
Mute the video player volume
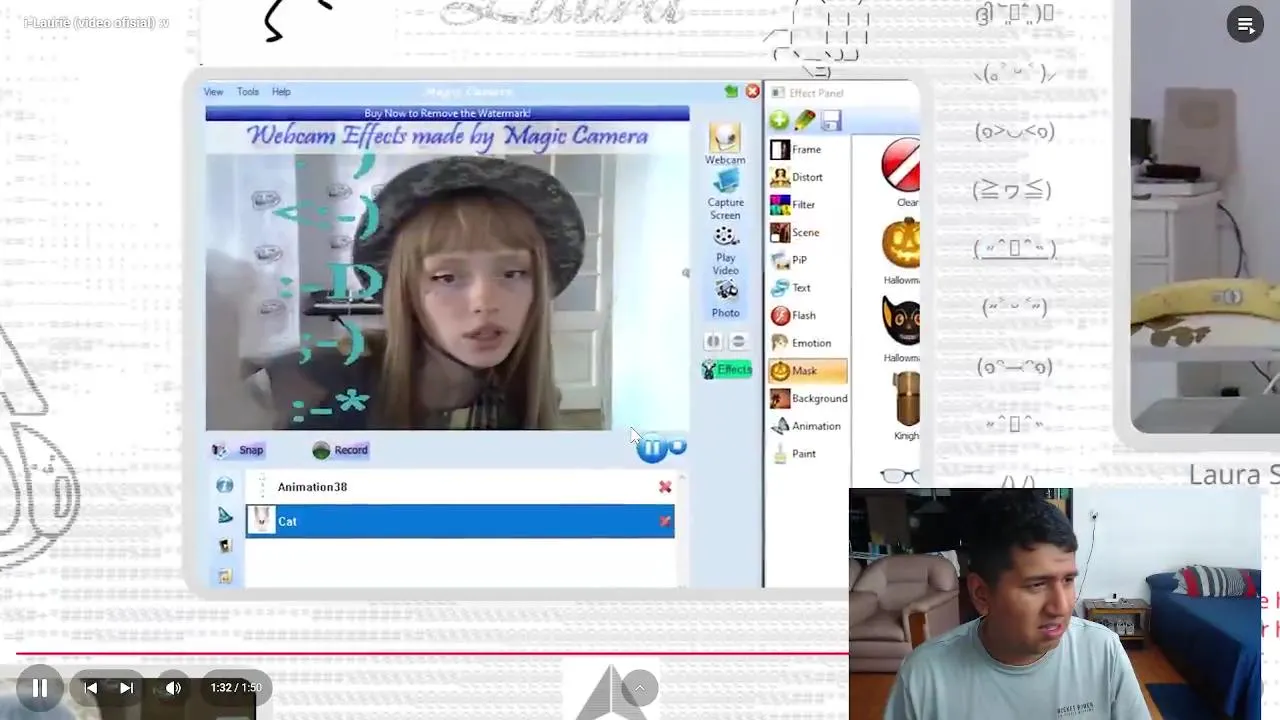click(173, 688)
